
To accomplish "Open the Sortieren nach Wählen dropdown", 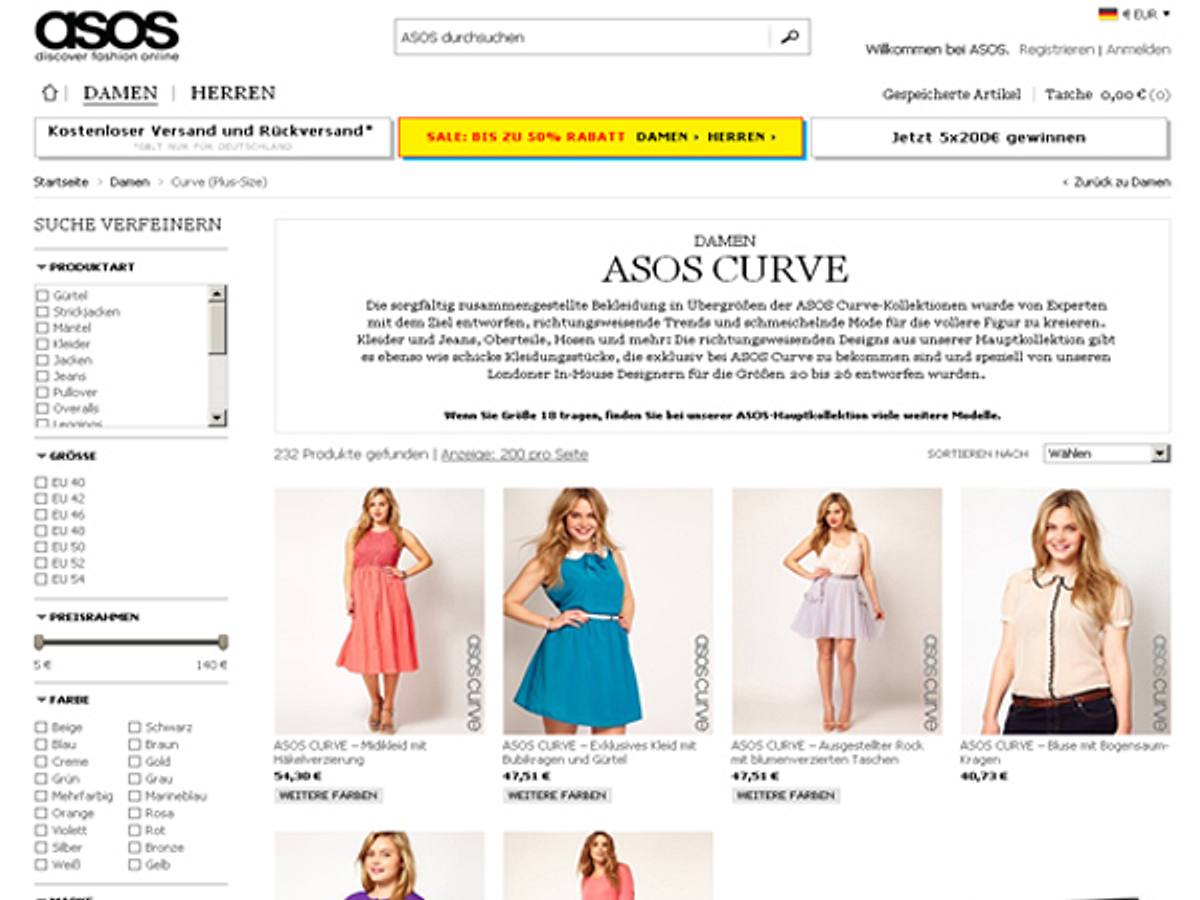I will [x=1107, y=454].
